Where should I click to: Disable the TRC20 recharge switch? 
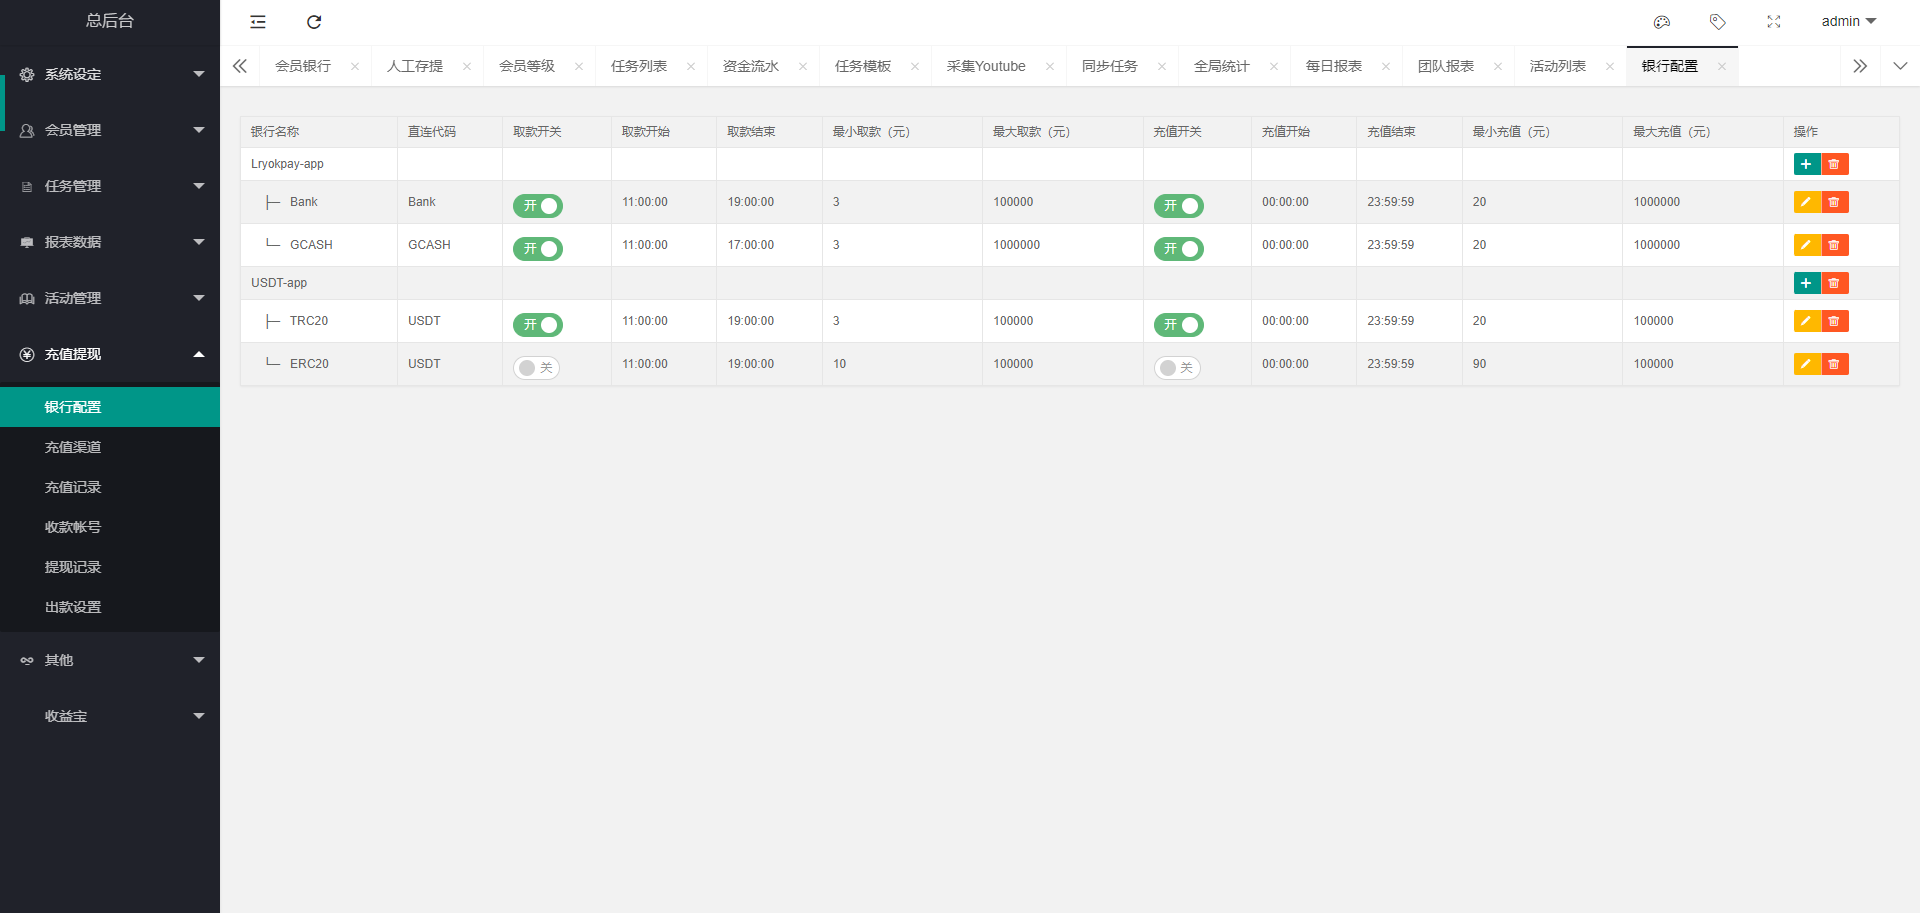click(x=1178, y=325)
